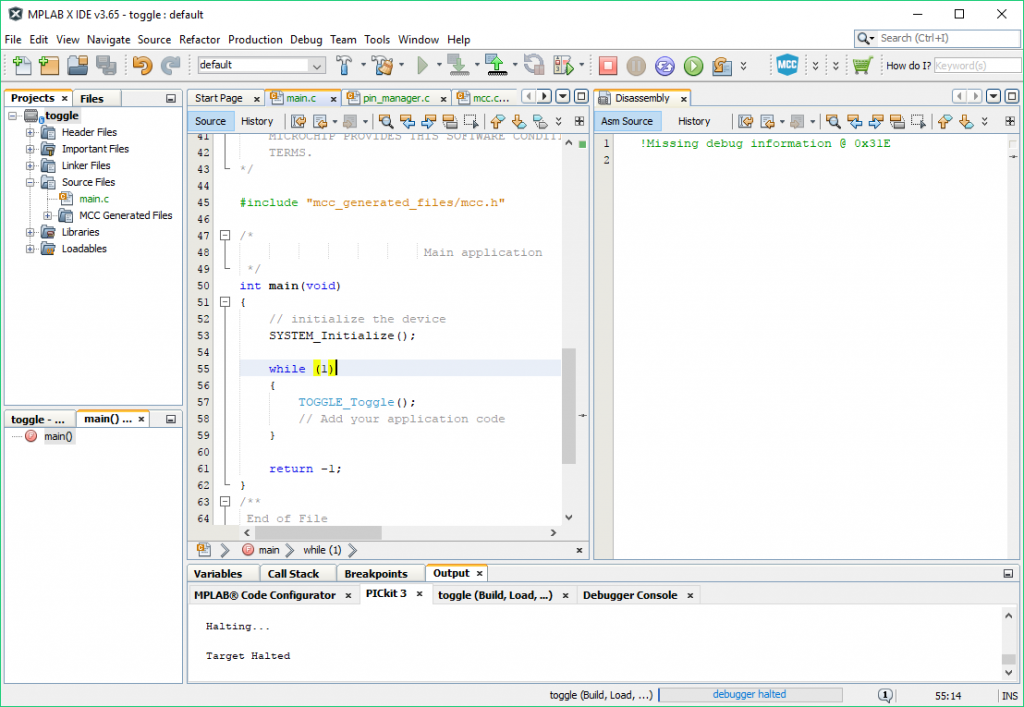Click the New File toolbar icon
This screenshot has width=1024, height=707.
coord(21,65)
